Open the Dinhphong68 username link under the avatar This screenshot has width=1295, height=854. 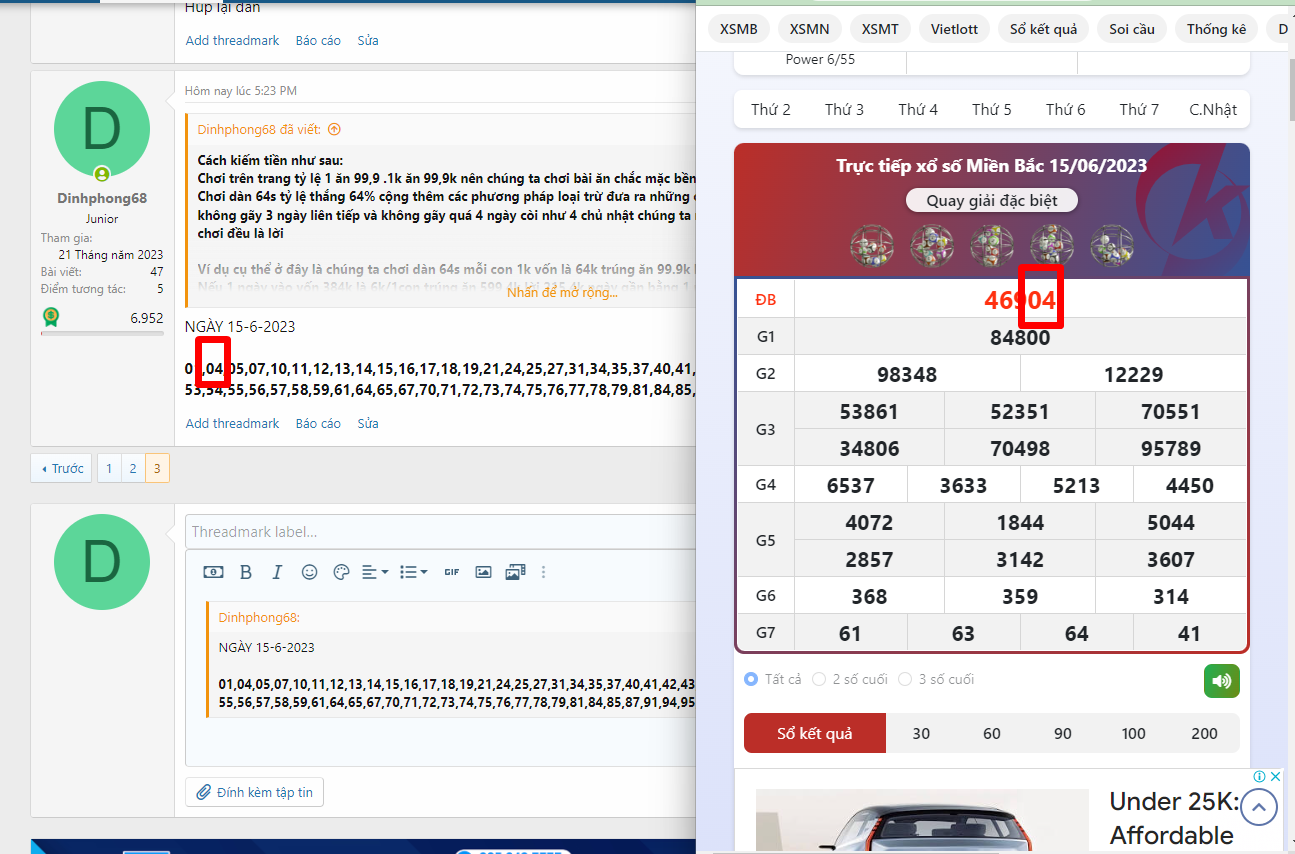(x=102, y=198)
